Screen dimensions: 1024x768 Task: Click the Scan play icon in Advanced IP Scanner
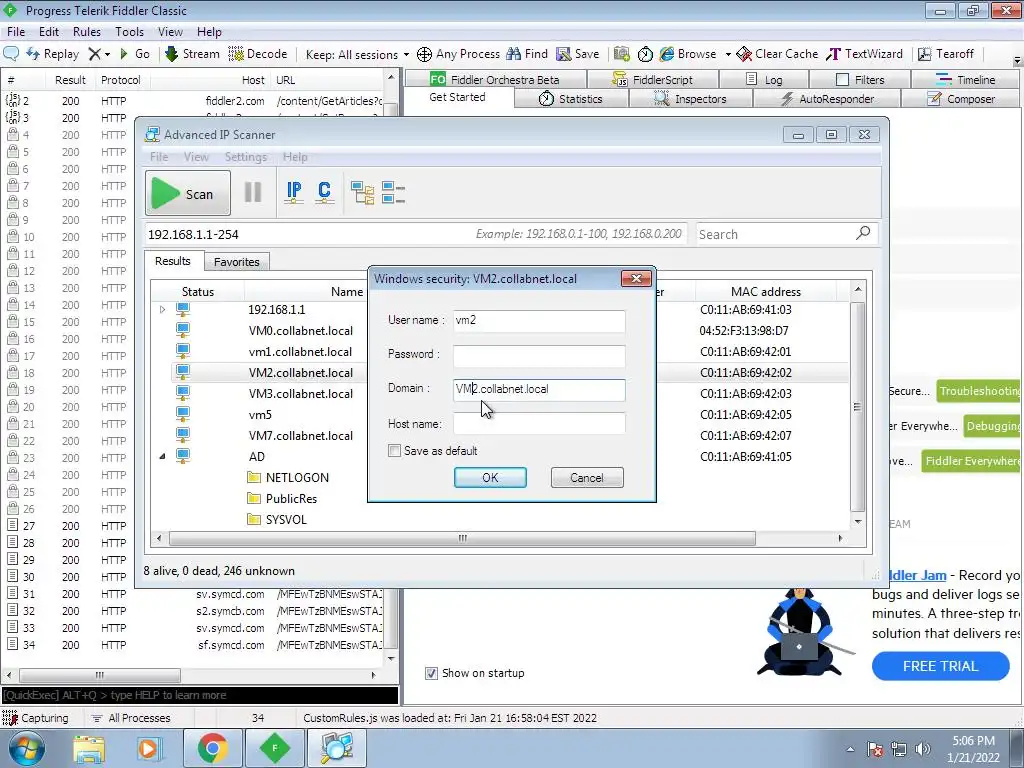point(165,193)
